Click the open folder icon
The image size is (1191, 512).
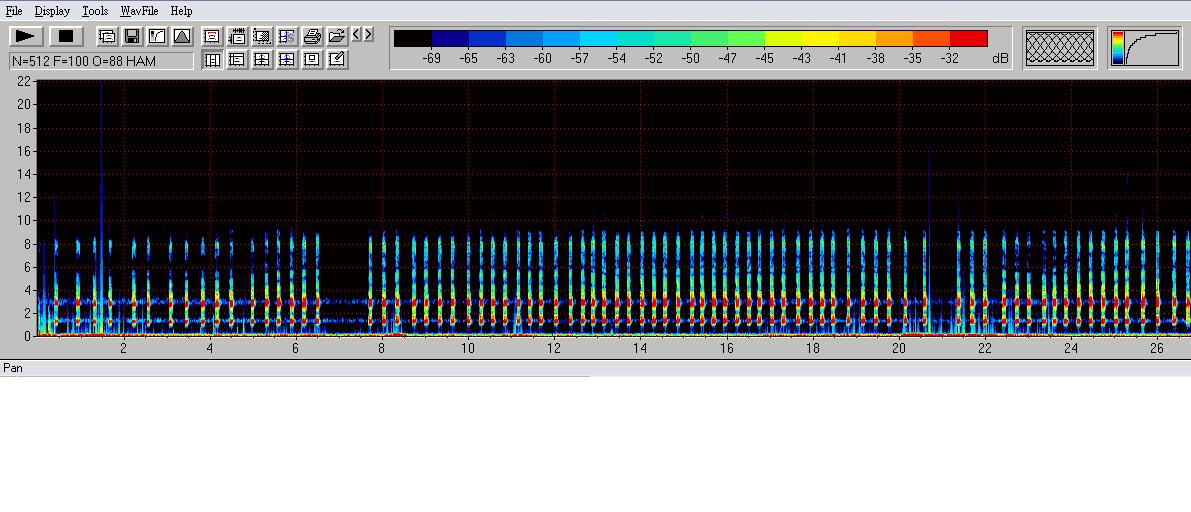point(337,37)
